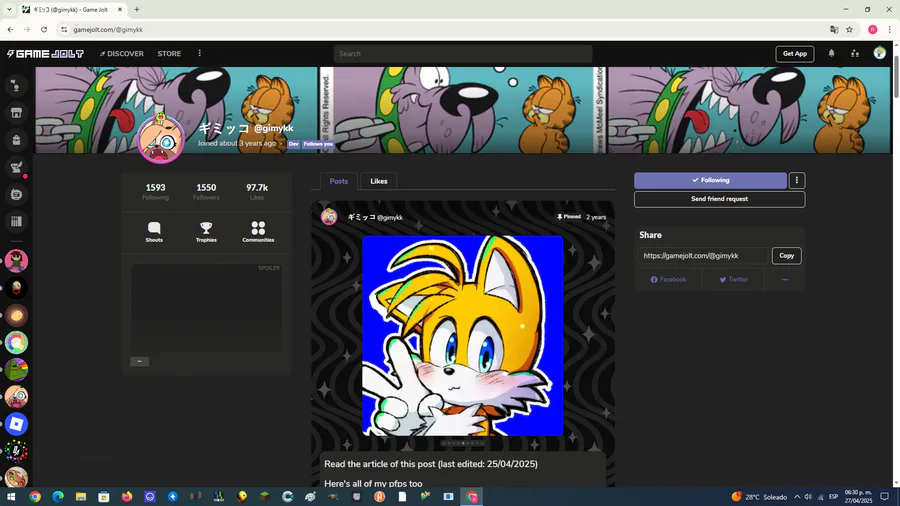Click the profile share URL field
900x506 pixels.
coord(703,256)
